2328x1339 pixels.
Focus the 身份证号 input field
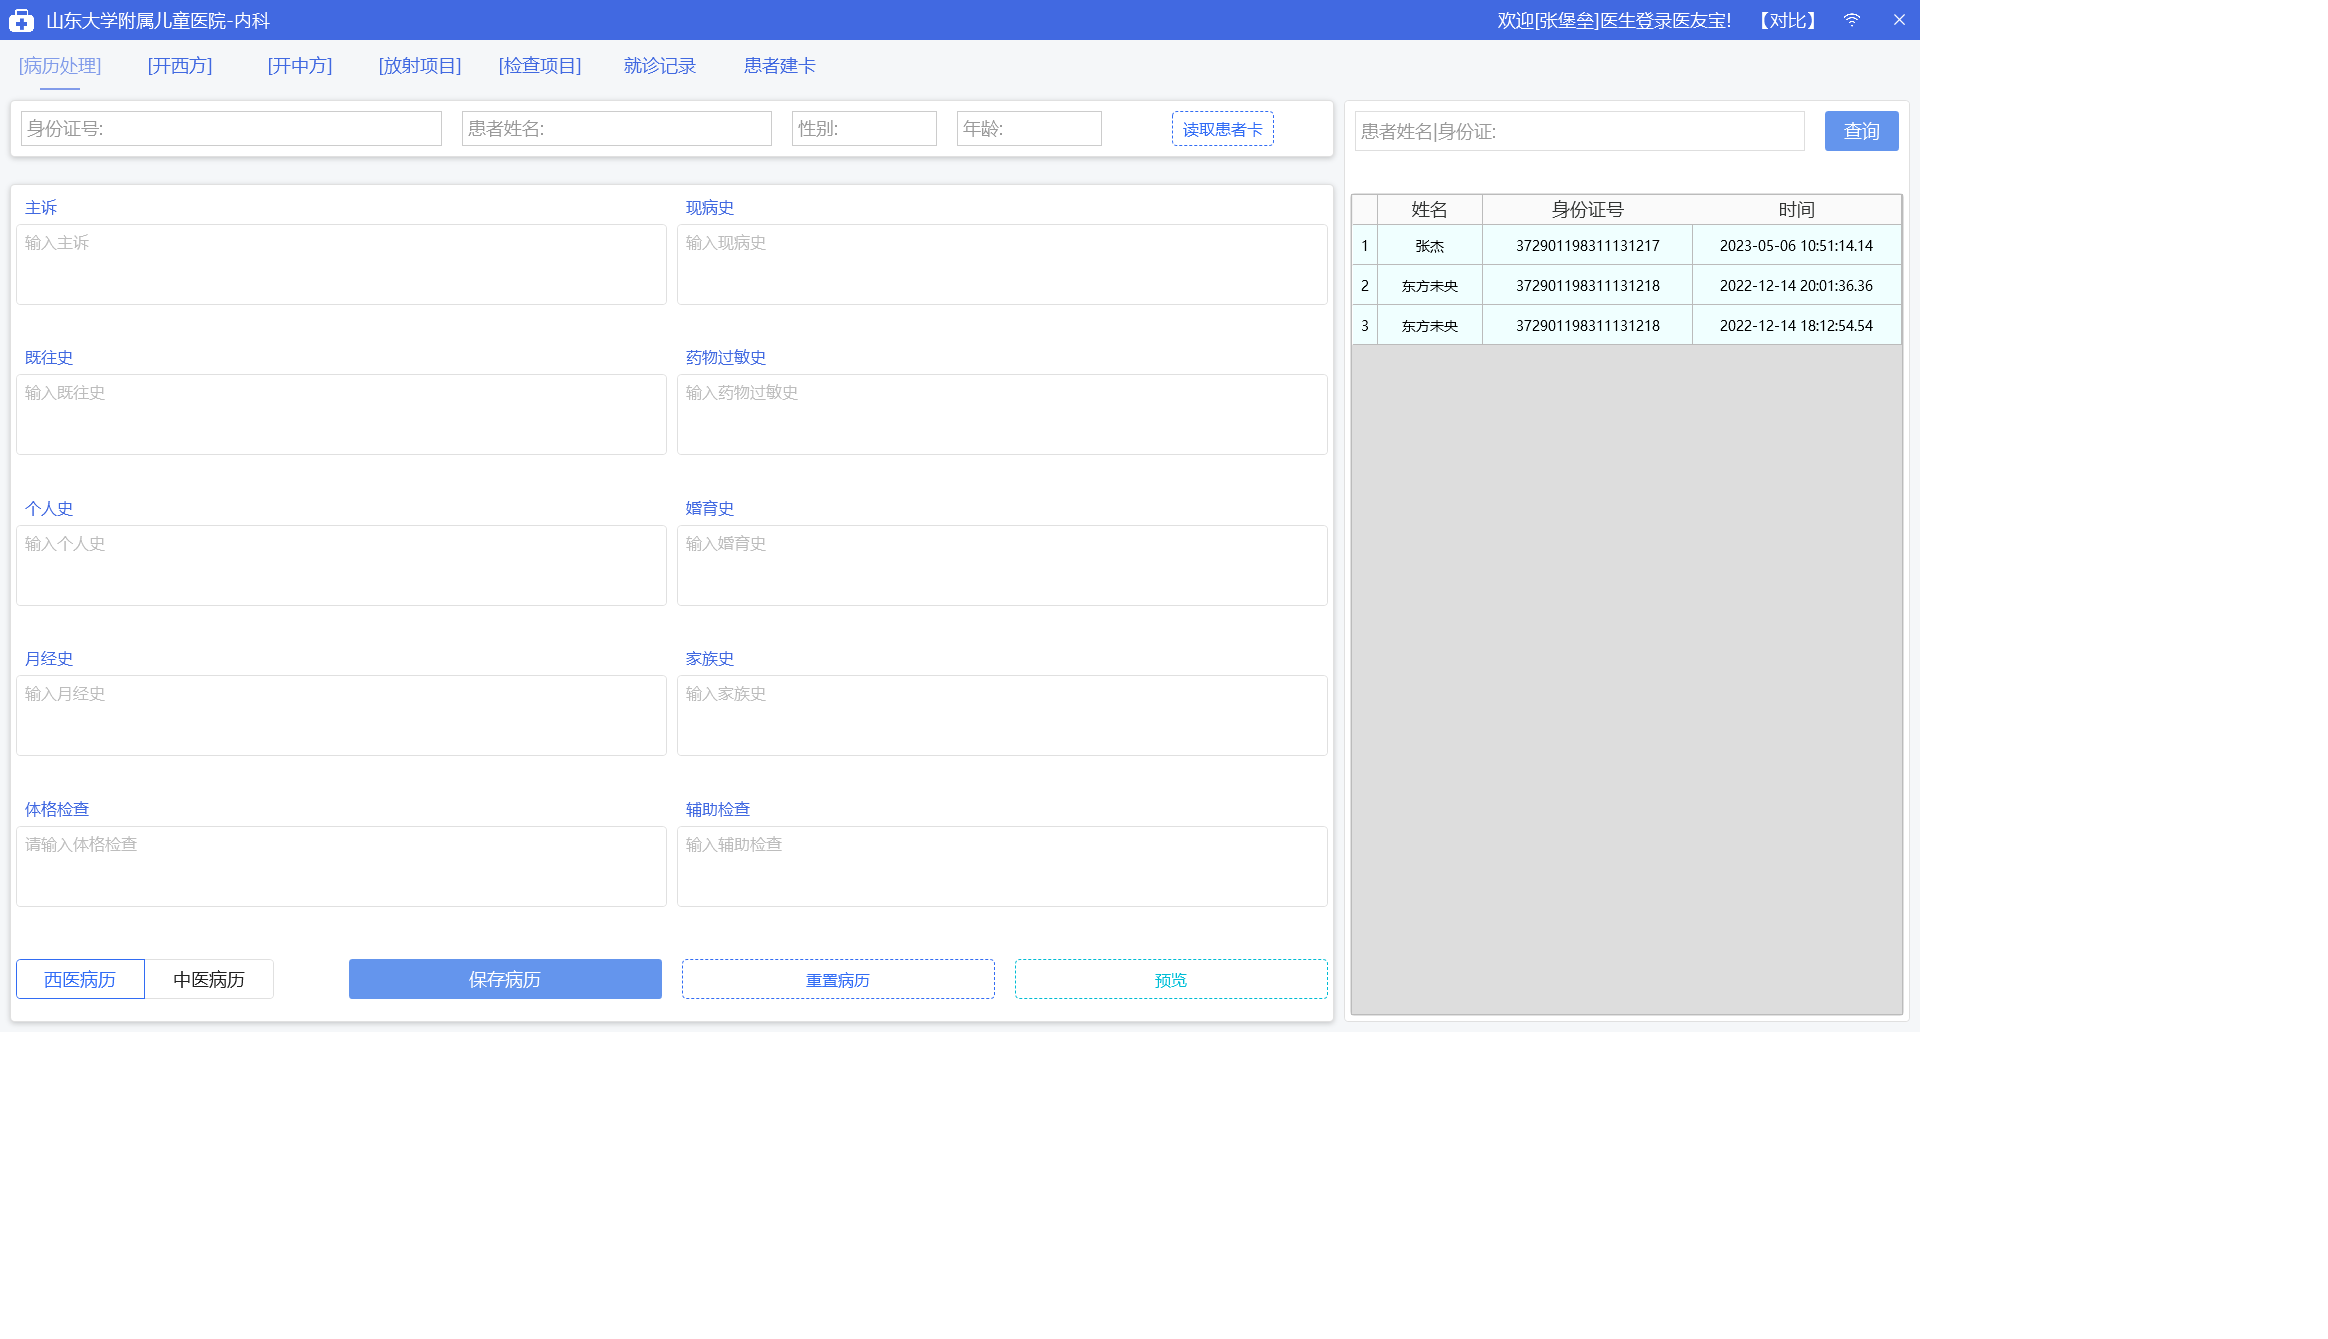pyautogui.click(x=231, y=129)
